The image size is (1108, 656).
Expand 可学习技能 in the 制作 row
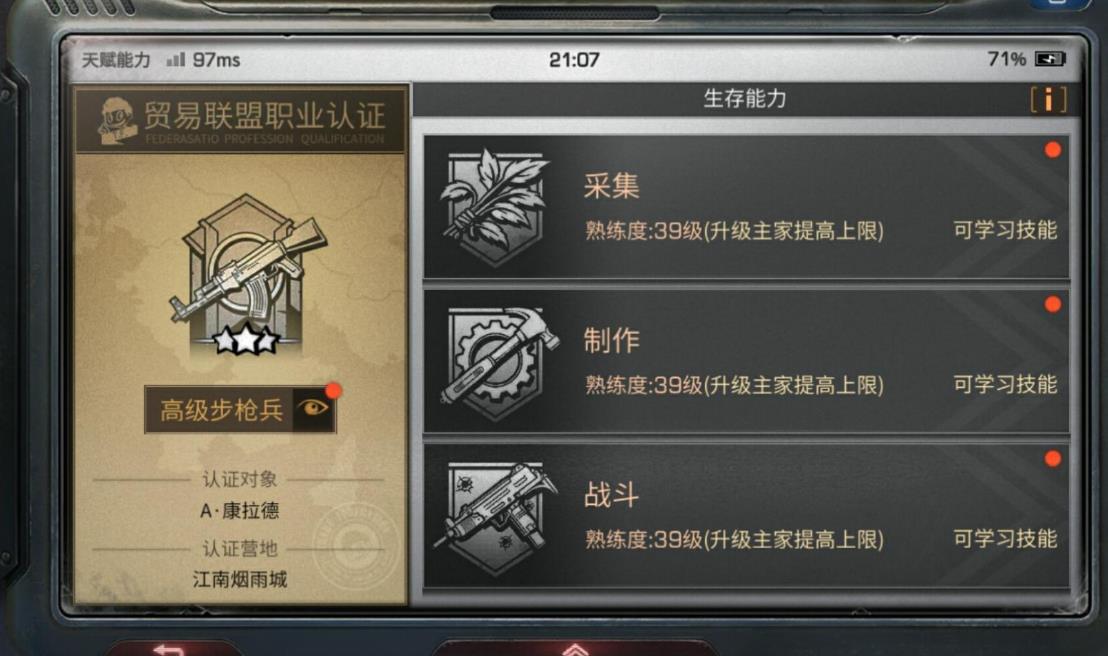(1005, 385)
